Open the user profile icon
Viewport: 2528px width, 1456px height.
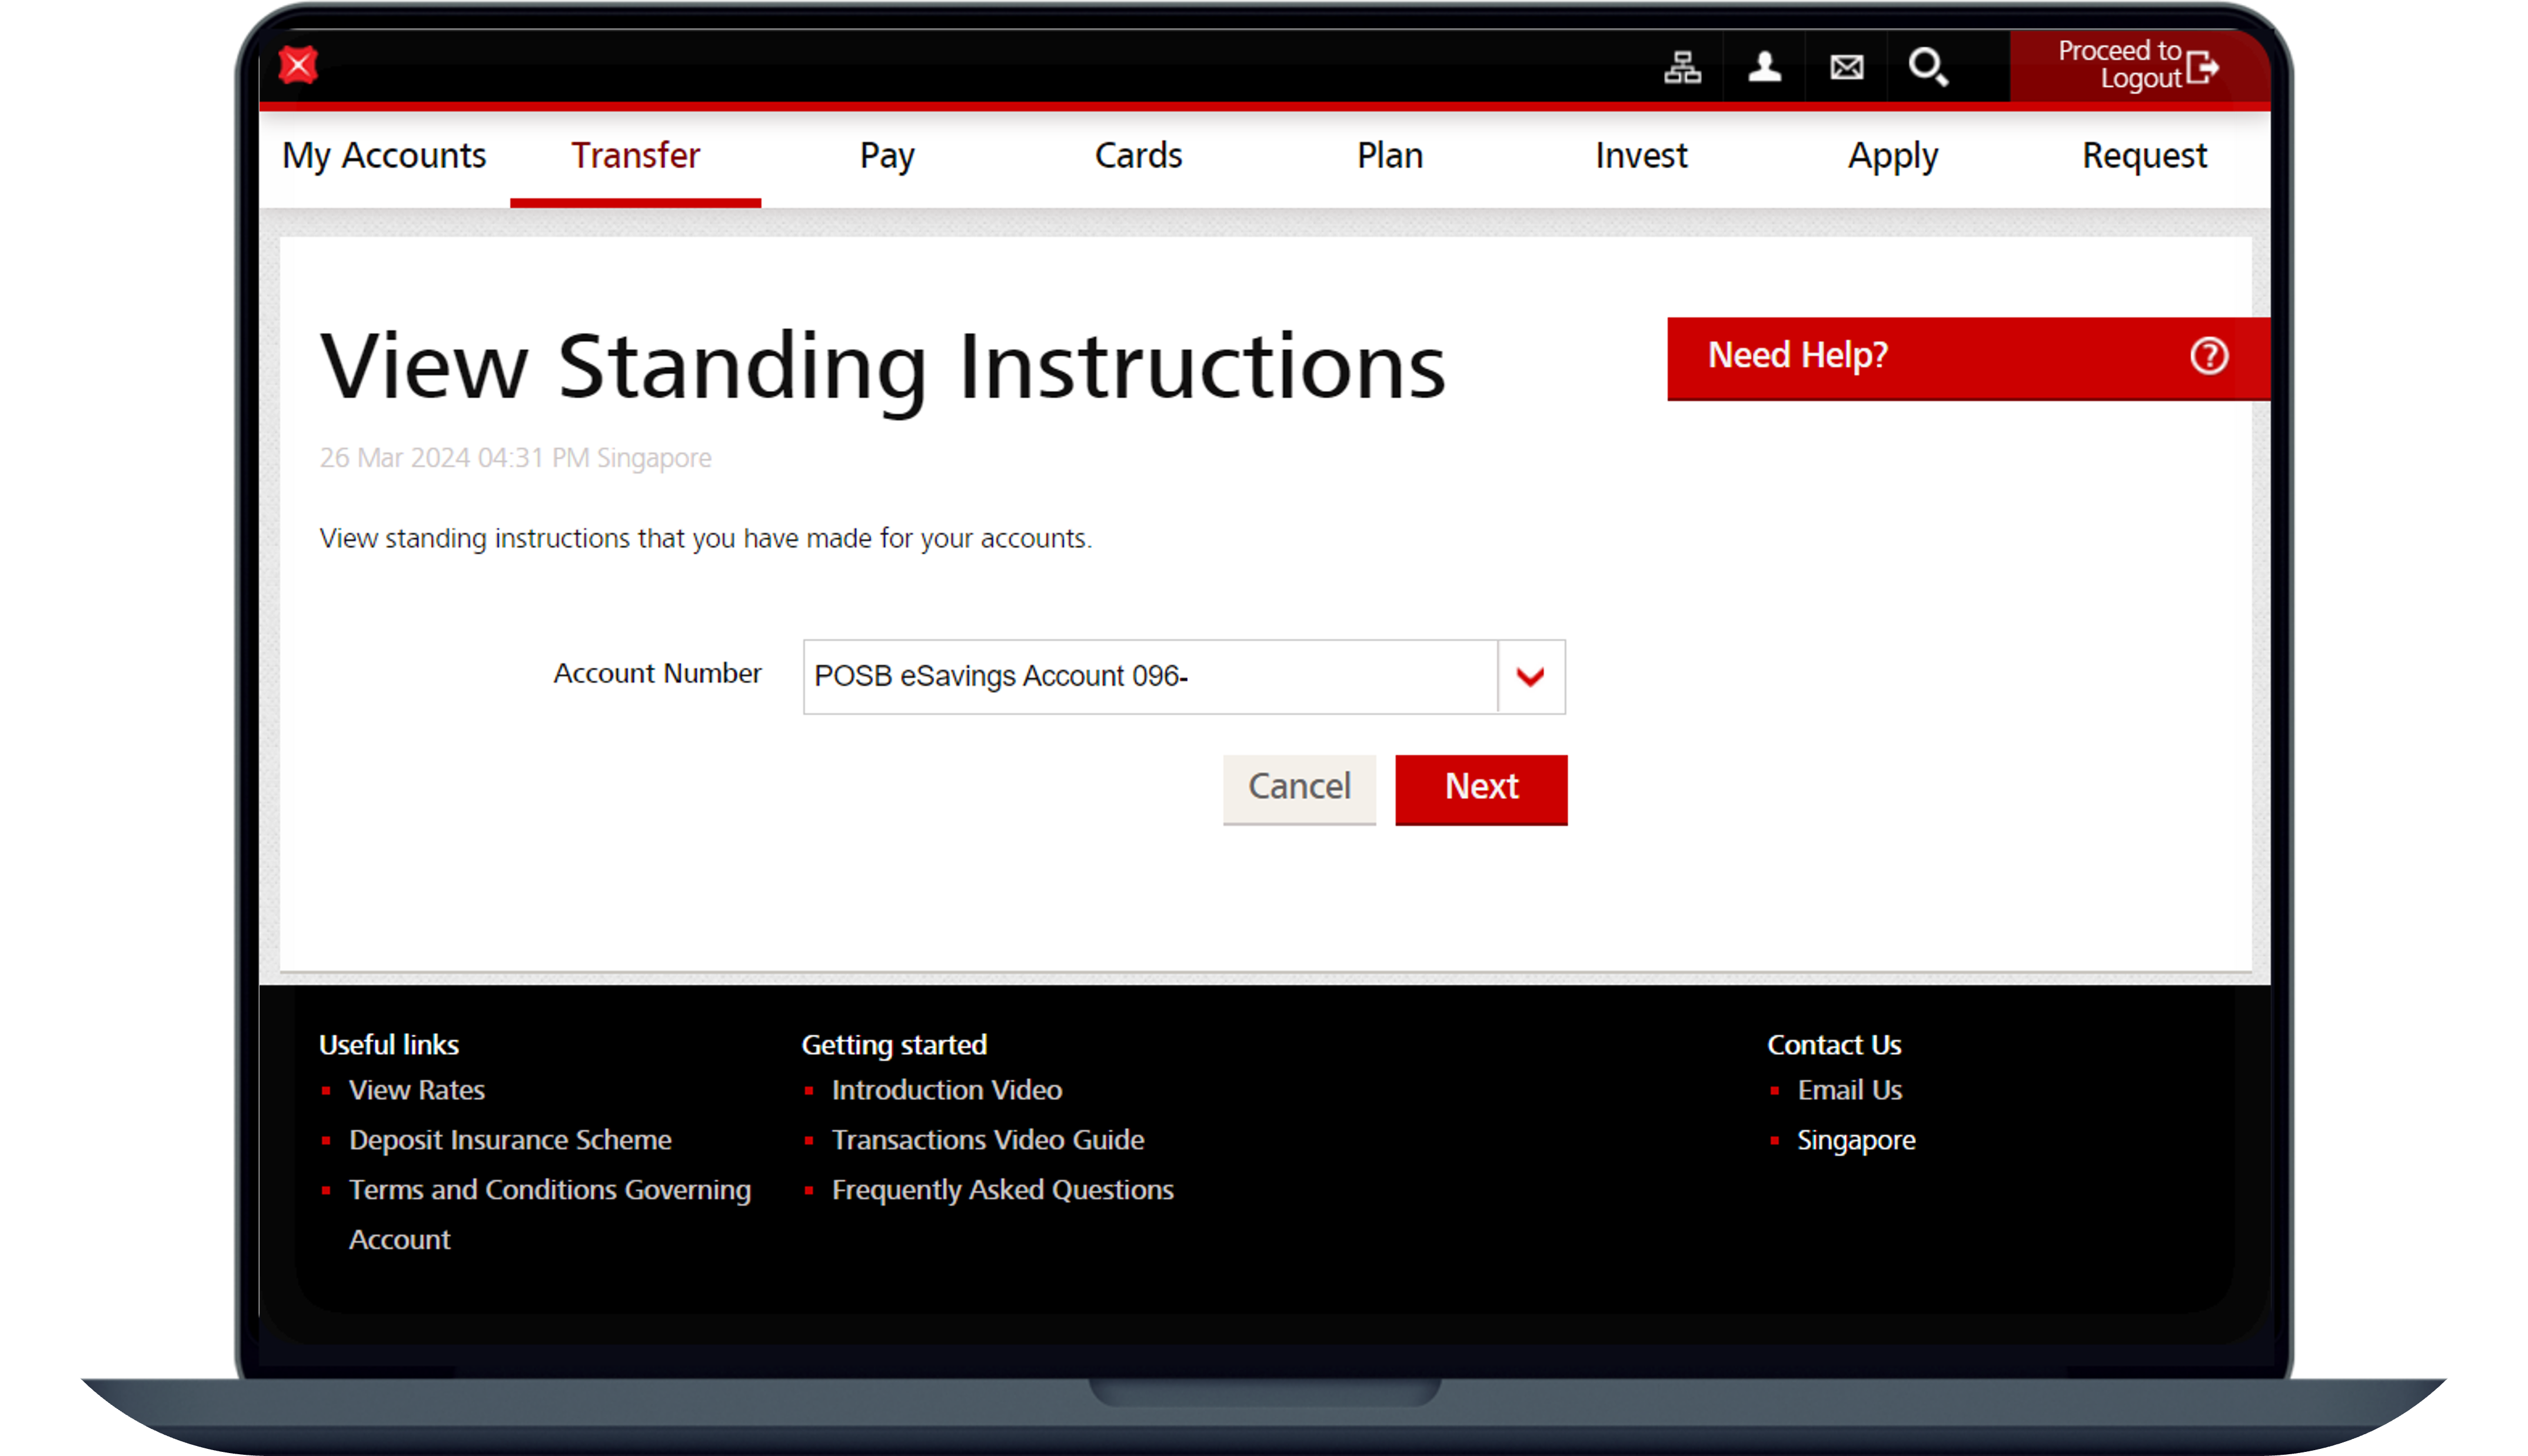1764,67
